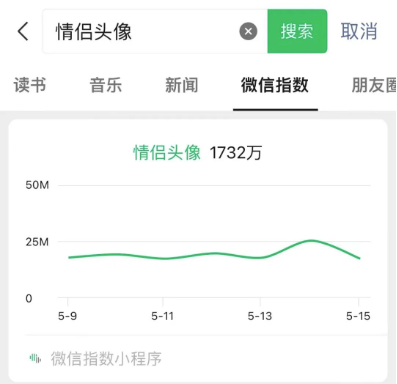Focus the 情侣头像 search input field
The image size is (397, 384).
[155, 31]
